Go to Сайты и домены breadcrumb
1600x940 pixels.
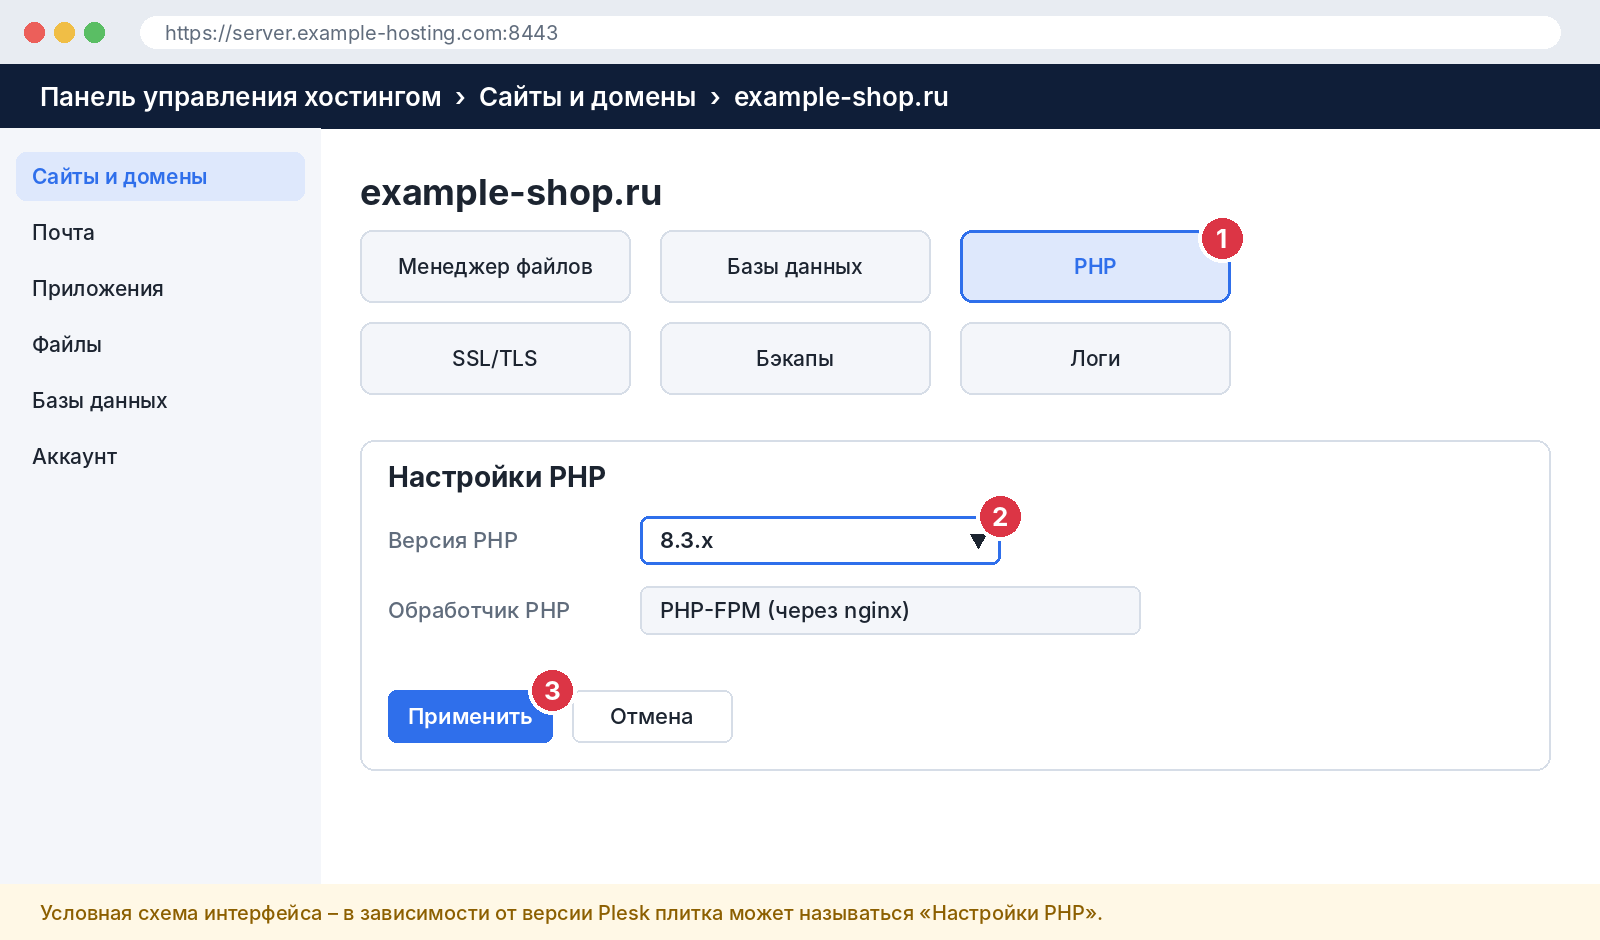pyautogui.click(x=587, y=97)
